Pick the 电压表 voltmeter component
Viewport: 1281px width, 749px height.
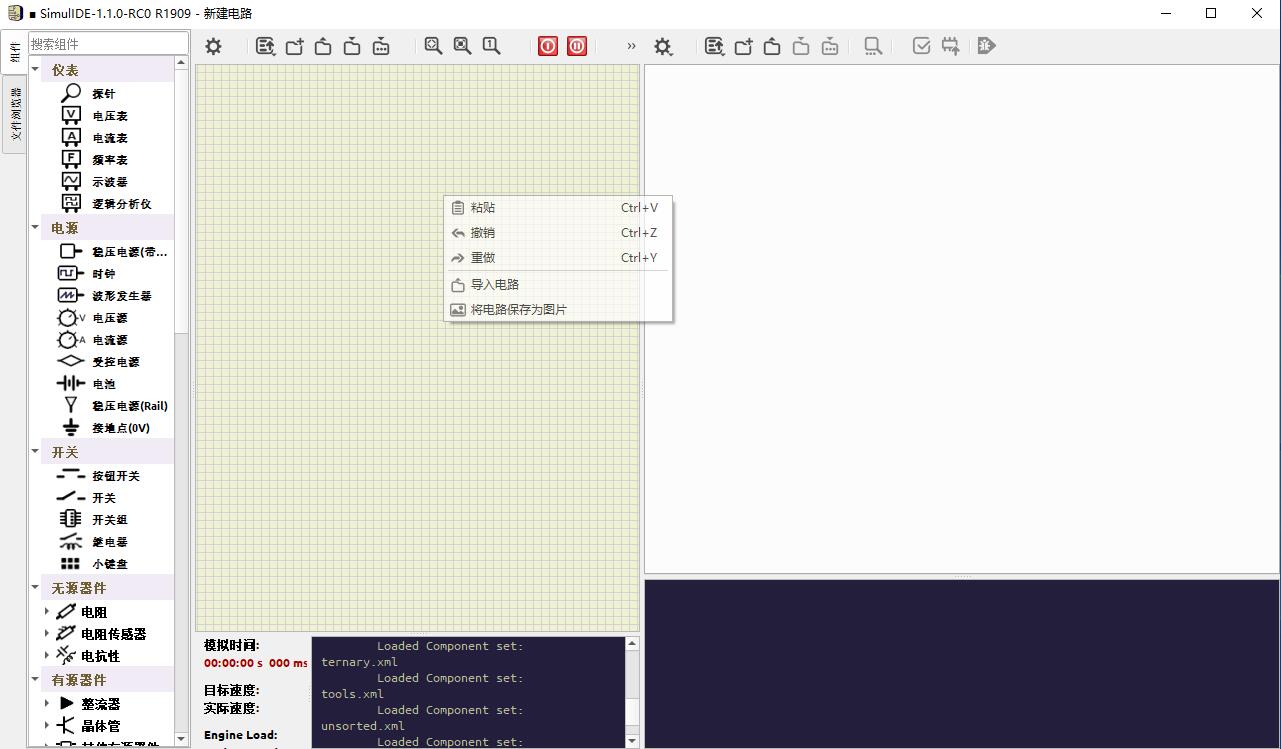[109, 116]
